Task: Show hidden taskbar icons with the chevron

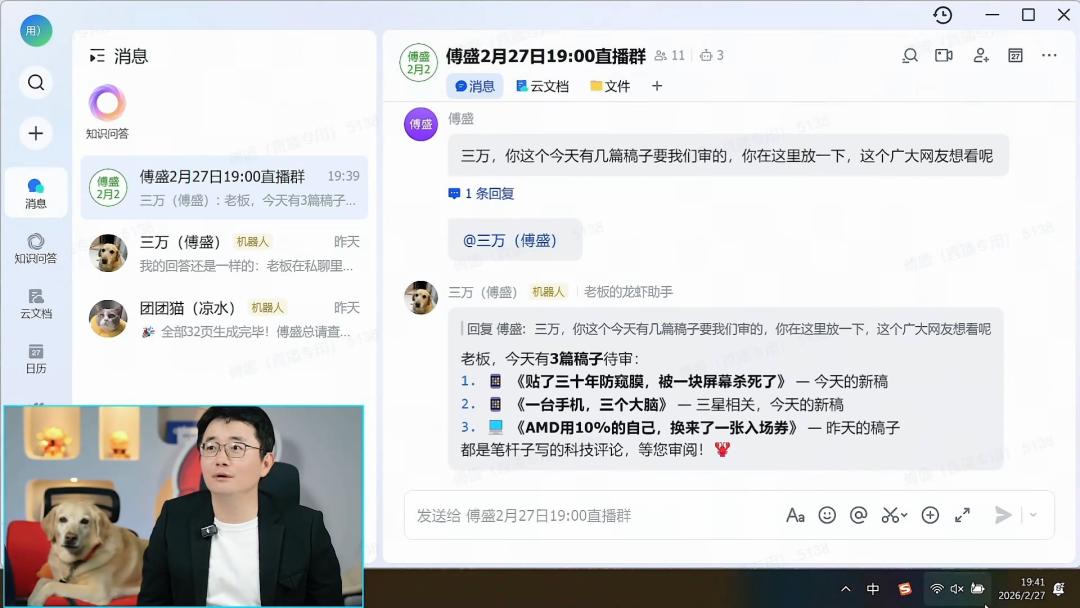Action: click(x=845, y=589)
